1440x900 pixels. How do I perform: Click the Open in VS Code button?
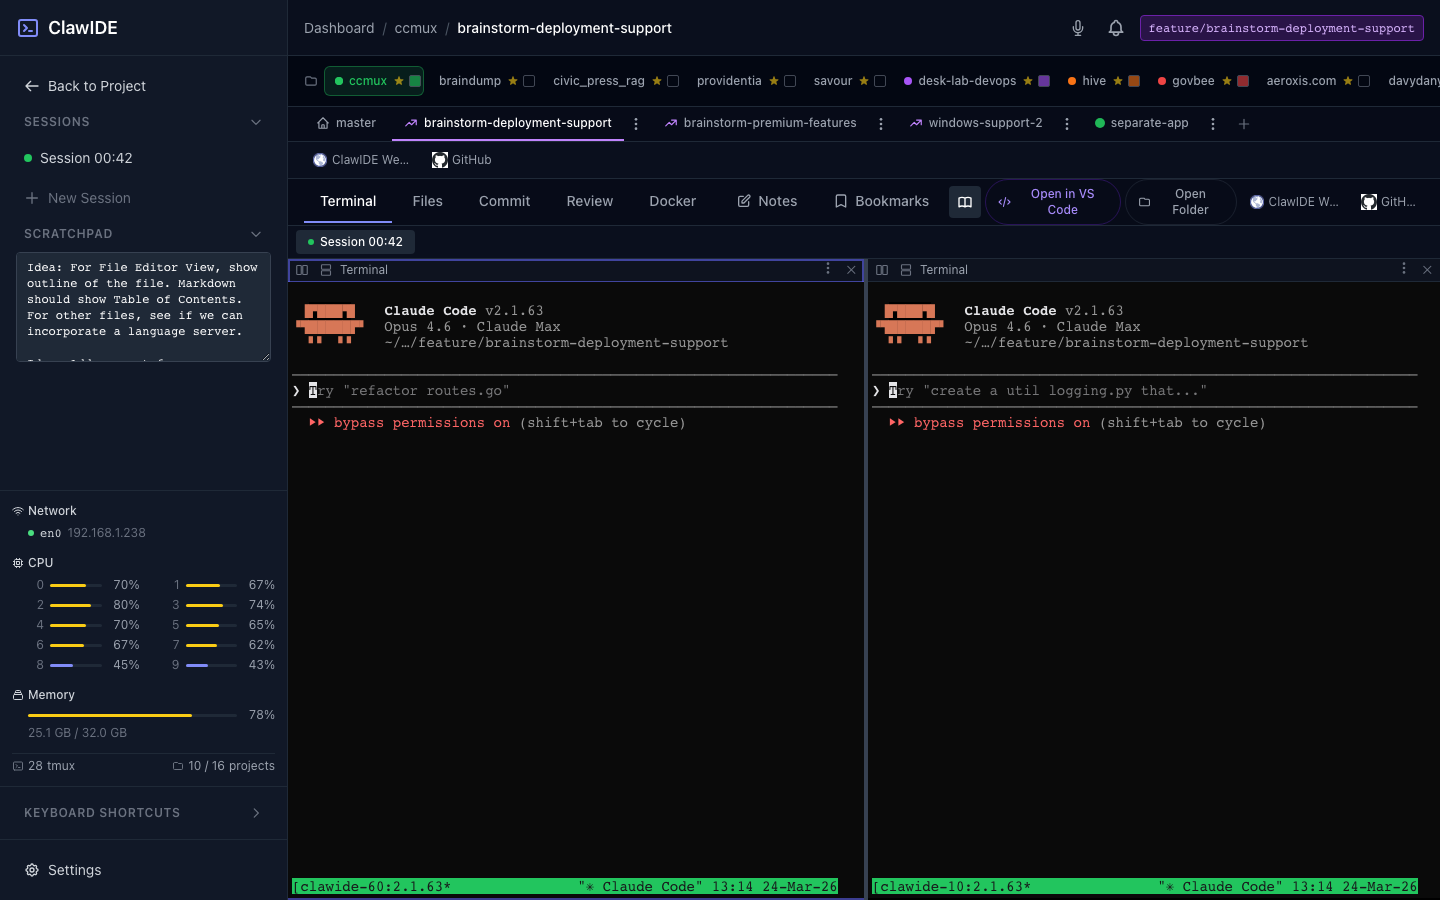coord(1052,202)
